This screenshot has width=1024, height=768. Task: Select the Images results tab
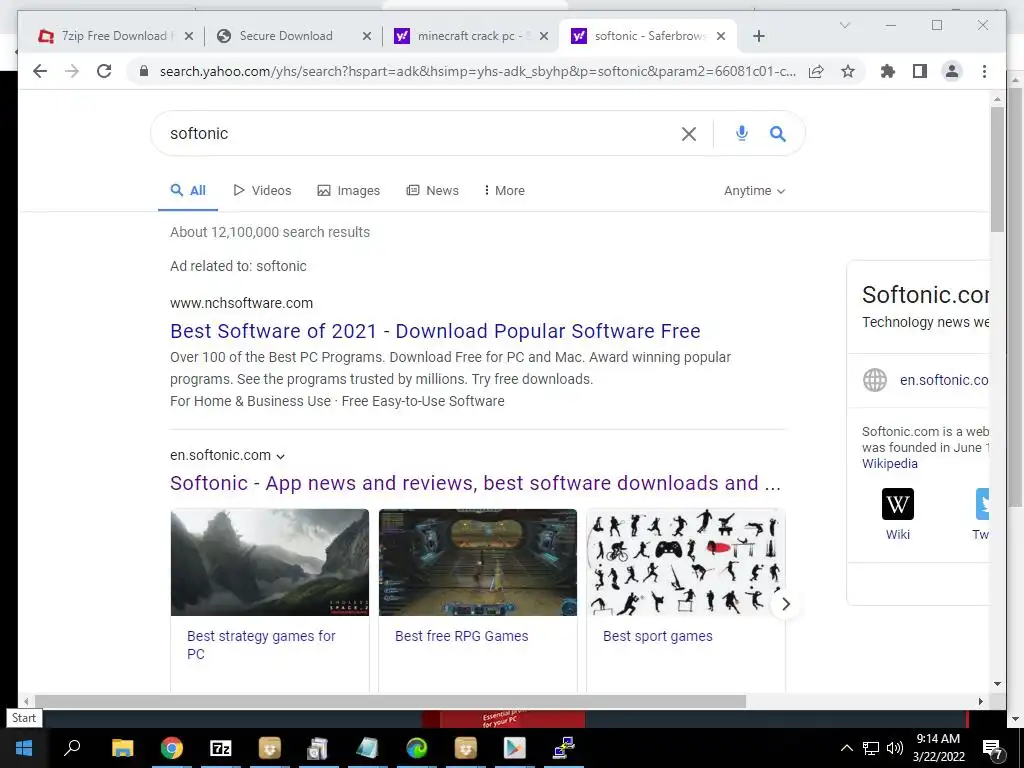(x=349, y=191)
